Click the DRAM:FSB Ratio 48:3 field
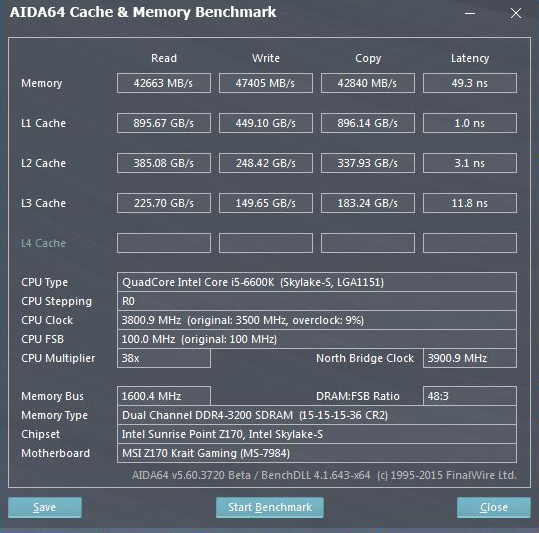Image resolution: width=539 pixels, height=533 pixels. tap(470, 396)
